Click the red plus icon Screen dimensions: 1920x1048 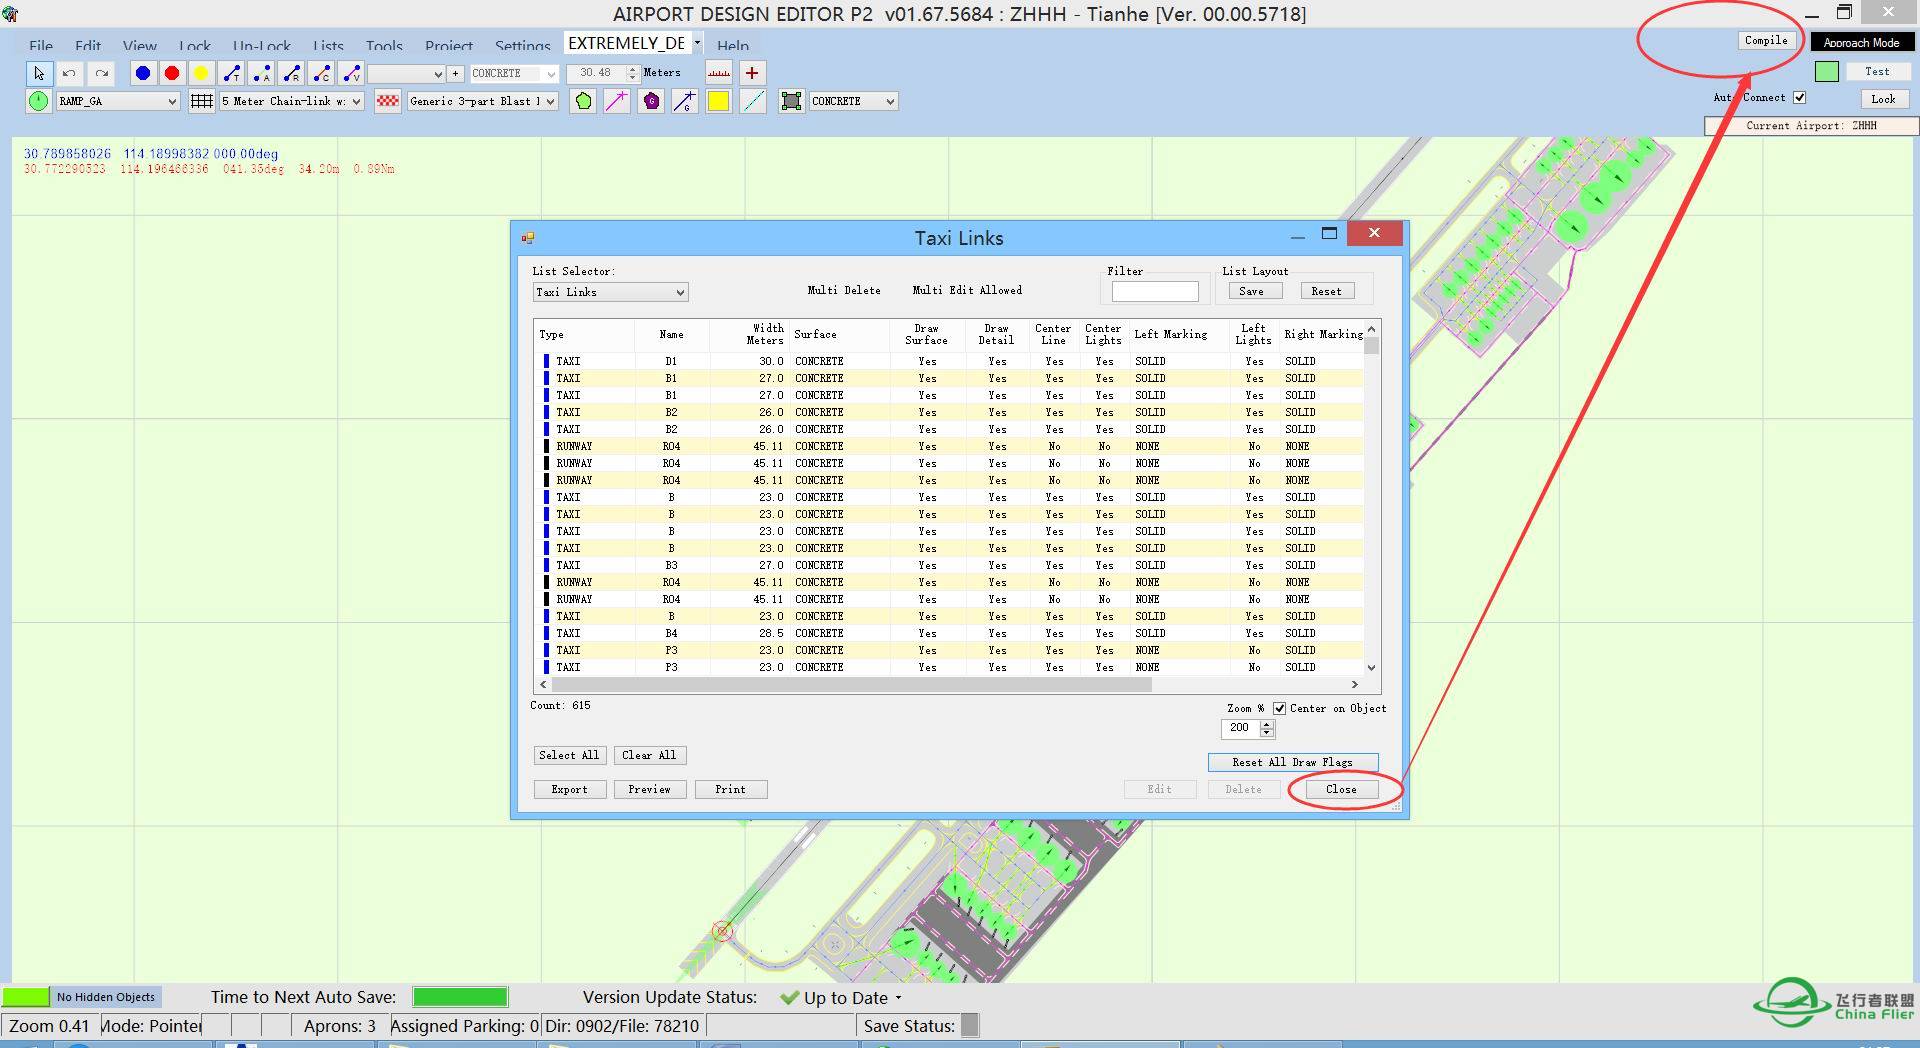click(752, 73)
